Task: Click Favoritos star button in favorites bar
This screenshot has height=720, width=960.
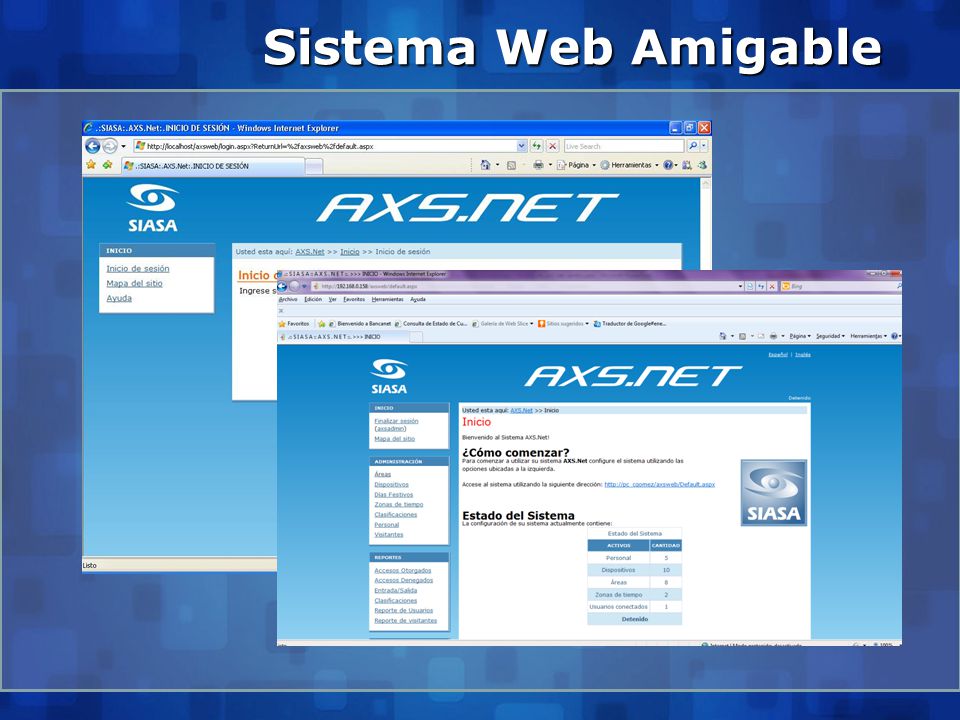Action: click(294, 324)
